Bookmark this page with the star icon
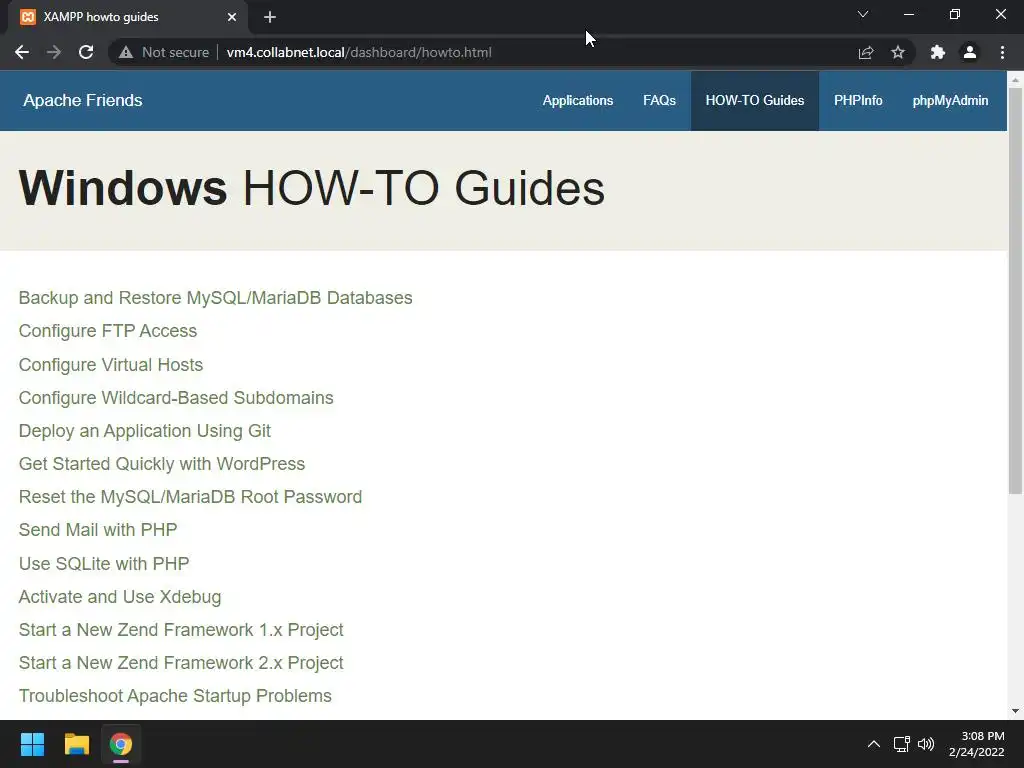 tap(898, 52)
